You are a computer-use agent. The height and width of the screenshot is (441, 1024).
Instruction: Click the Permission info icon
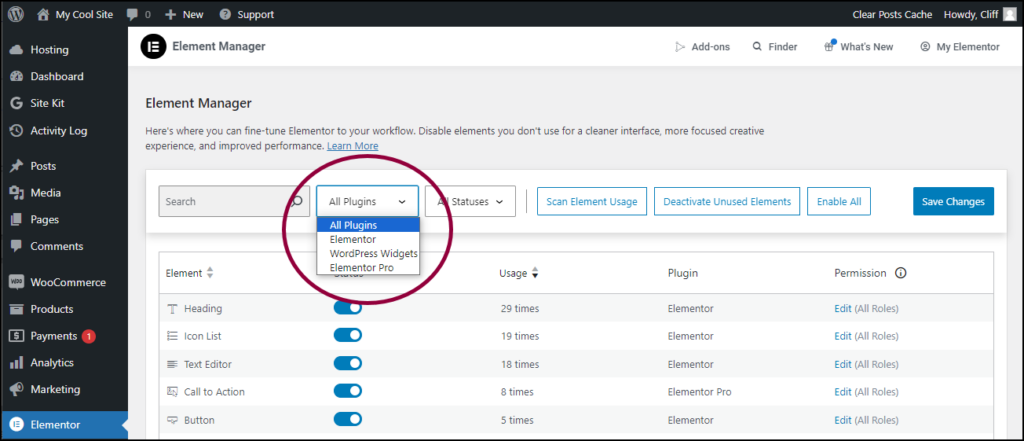pos(900,273)
